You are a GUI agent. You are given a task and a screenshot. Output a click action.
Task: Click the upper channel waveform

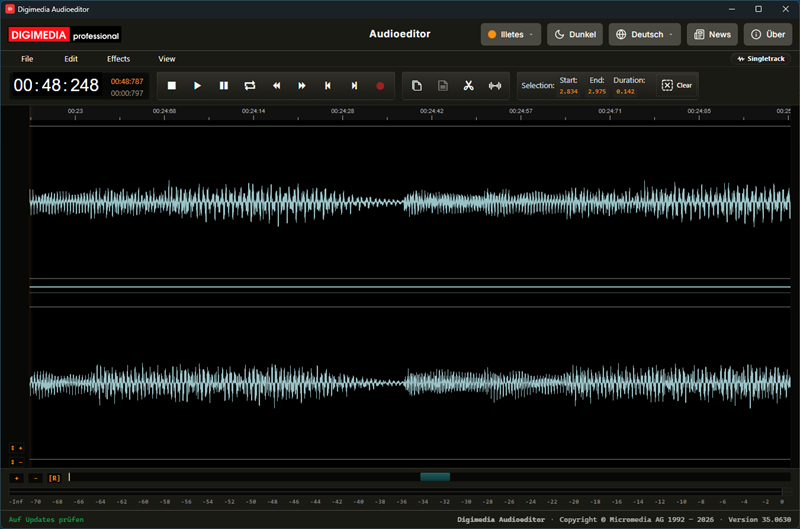410,203
